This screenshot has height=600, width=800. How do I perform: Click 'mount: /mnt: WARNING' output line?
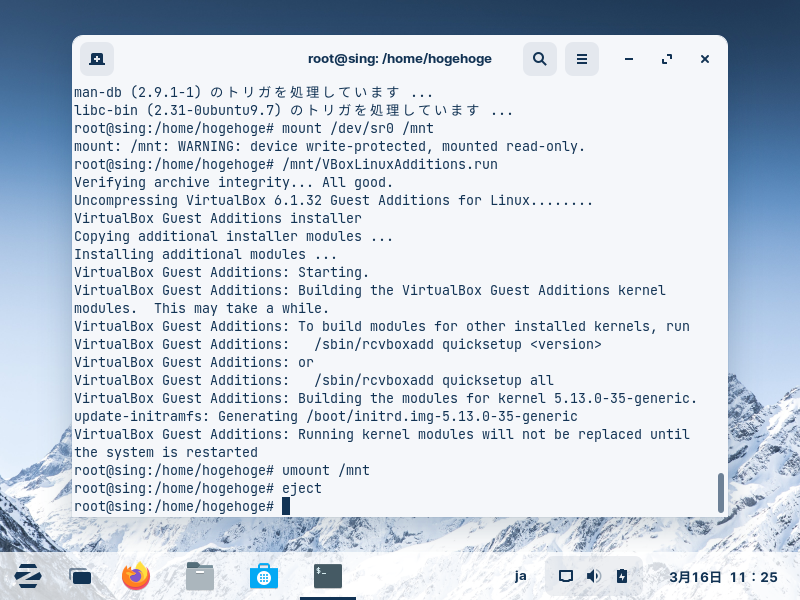pos(330,146)
